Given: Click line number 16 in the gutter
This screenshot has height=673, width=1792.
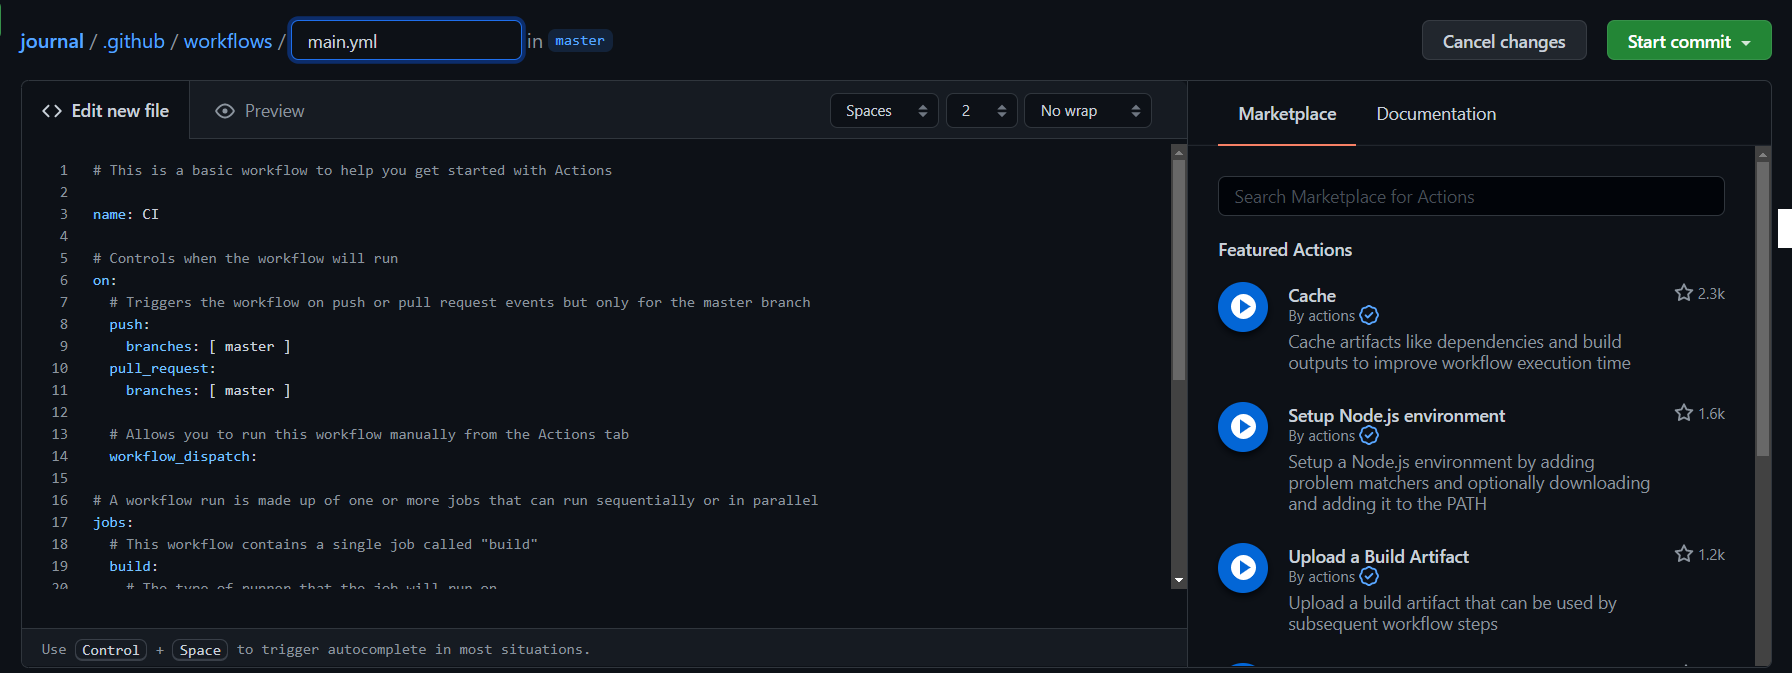Looking at the screenshot, I should pyautogui.click(x=60, y=500).
